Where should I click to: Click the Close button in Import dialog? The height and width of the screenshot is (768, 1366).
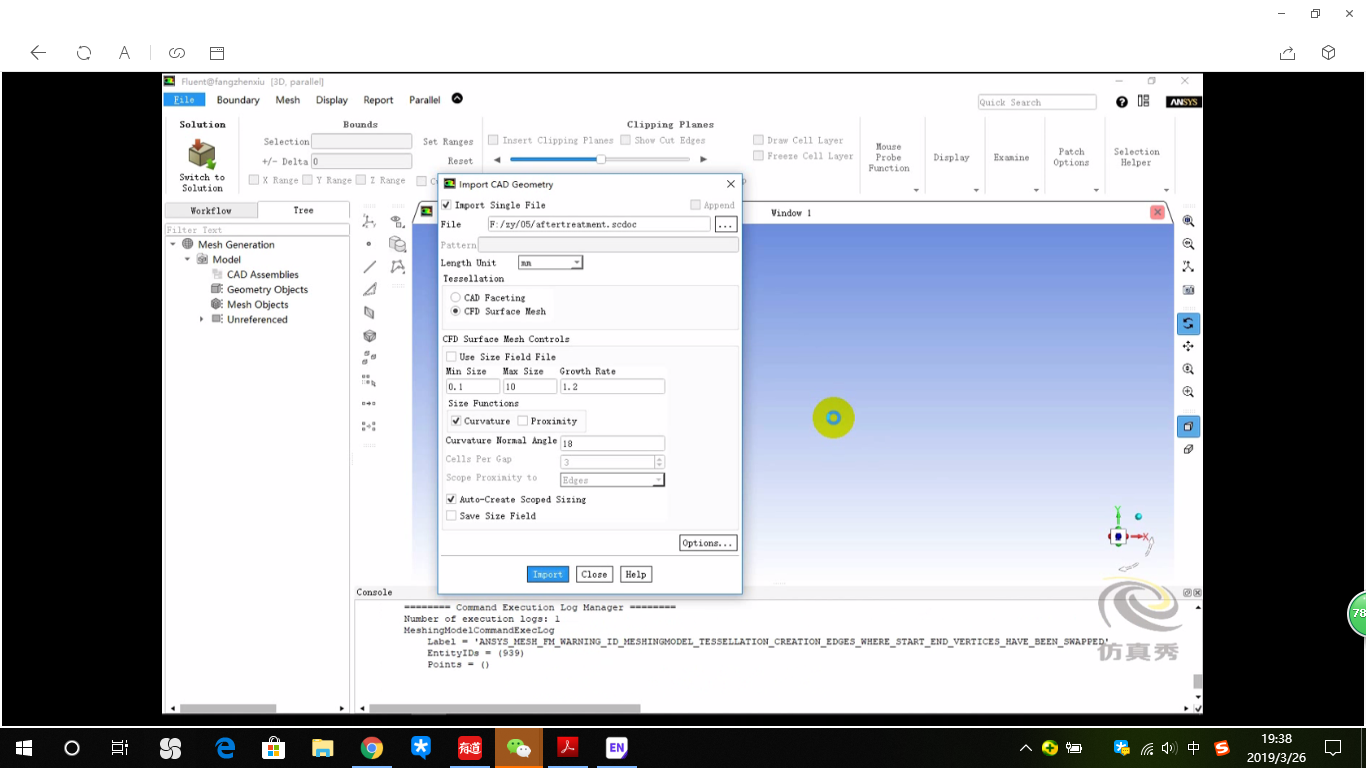(x=594, y=574)
